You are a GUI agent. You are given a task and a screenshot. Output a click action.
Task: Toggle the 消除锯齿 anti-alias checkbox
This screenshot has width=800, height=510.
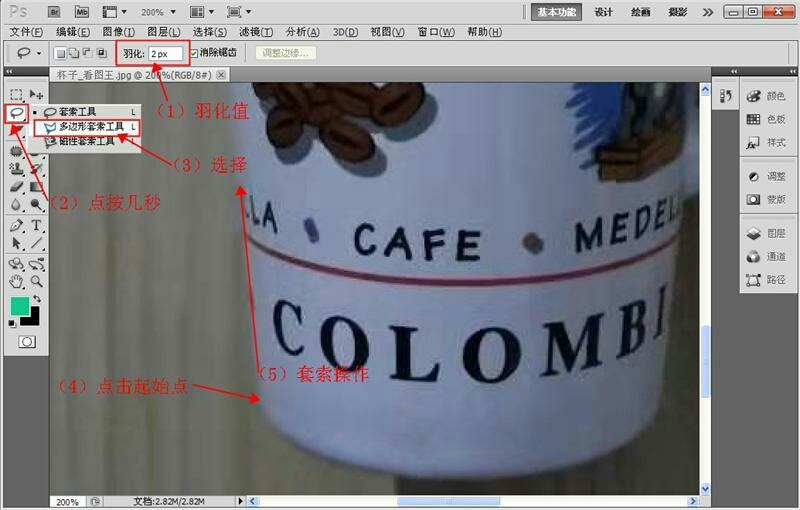pyautogui.click(x=194, y=53)
